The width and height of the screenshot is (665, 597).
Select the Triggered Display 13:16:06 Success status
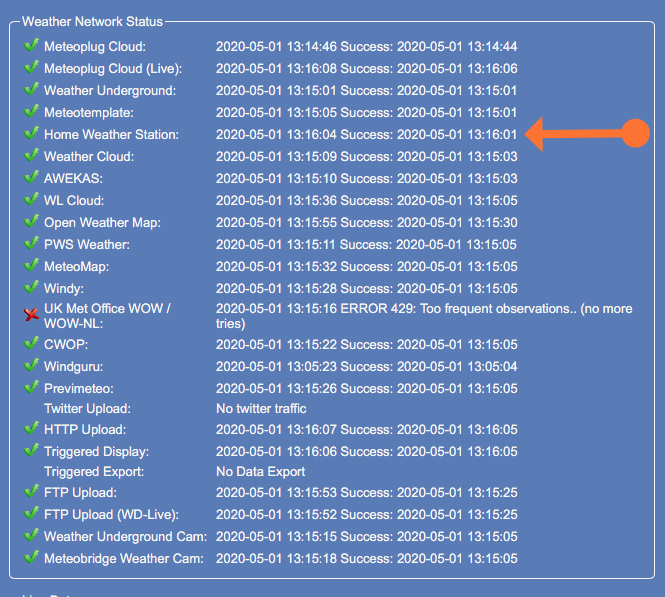tap(366, 452)
